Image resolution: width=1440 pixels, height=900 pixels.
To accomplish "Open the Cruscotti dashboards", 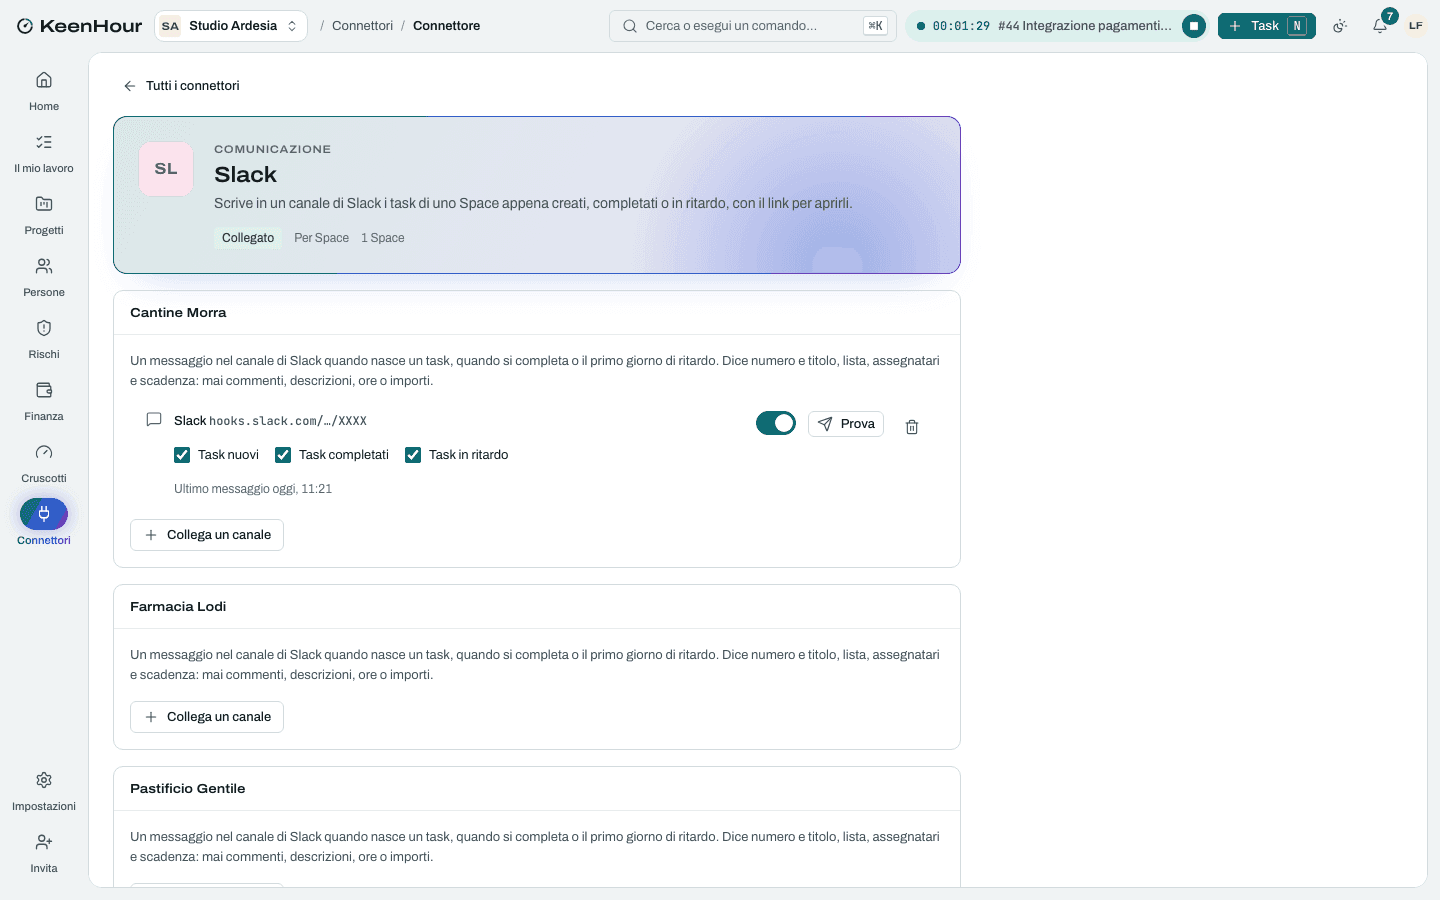I will point(44,463).
